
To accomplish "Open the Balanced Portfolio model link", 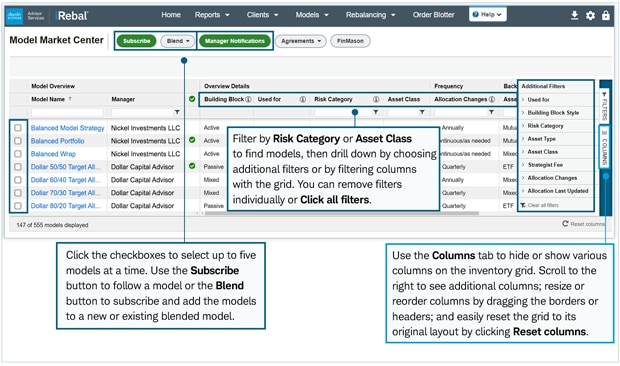I will tap(57, 141).
